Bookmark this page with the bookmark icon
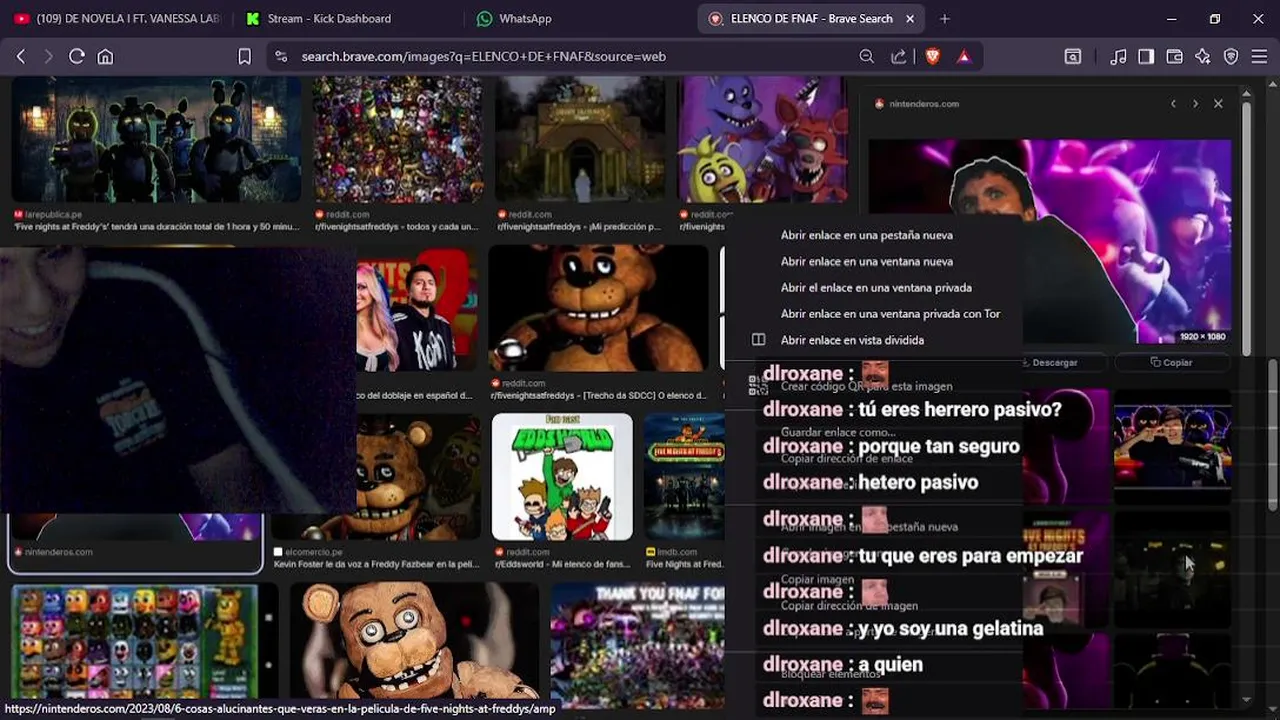Image resolution: width=1280 pixels, height=720 pixels. (x=244, y=57)
